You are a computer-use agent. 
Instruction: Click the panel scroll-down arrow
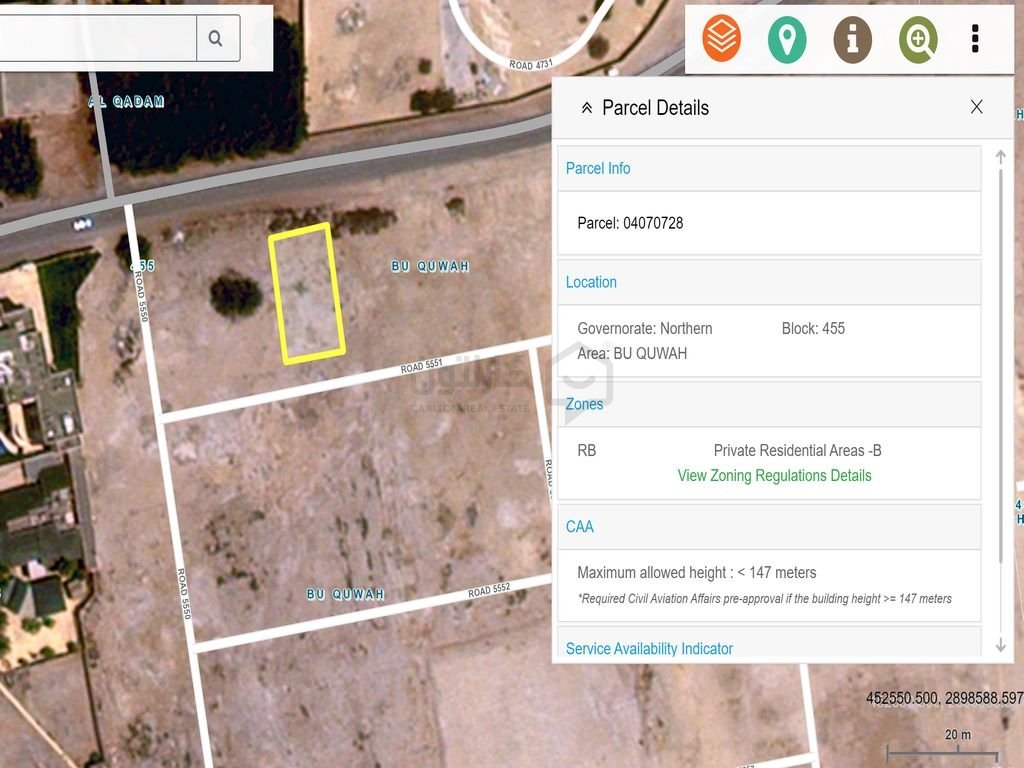(1000, 645)
